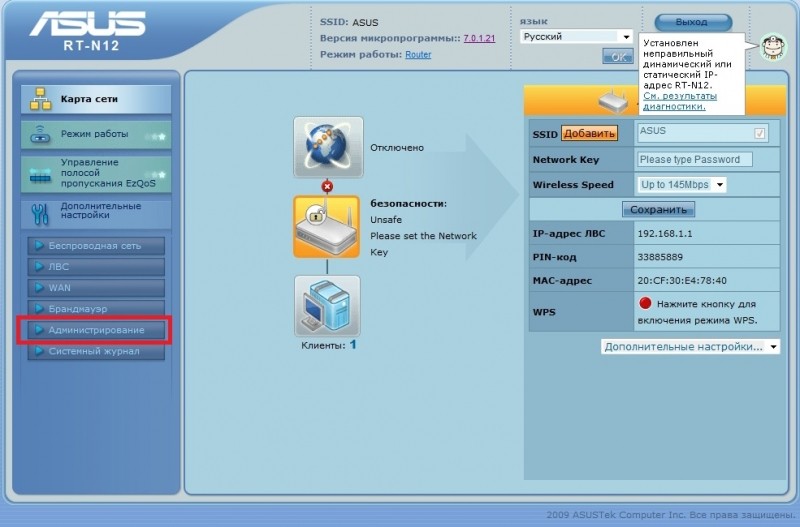Click the EzQoS bandwidth icon

[40, 175]
